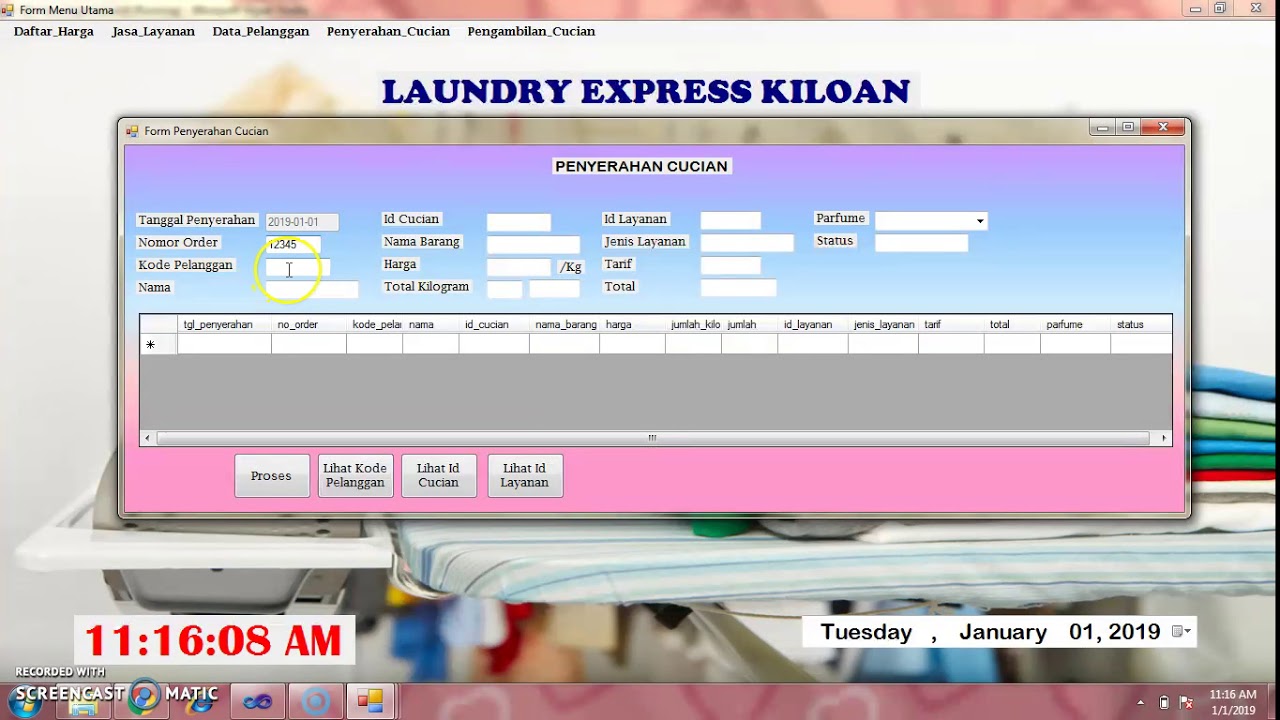Click the first Total Kilogram field
Image resolution: width=1280 pixels, height=720 pixels.
pyautogui.click(x=504, y=289)
